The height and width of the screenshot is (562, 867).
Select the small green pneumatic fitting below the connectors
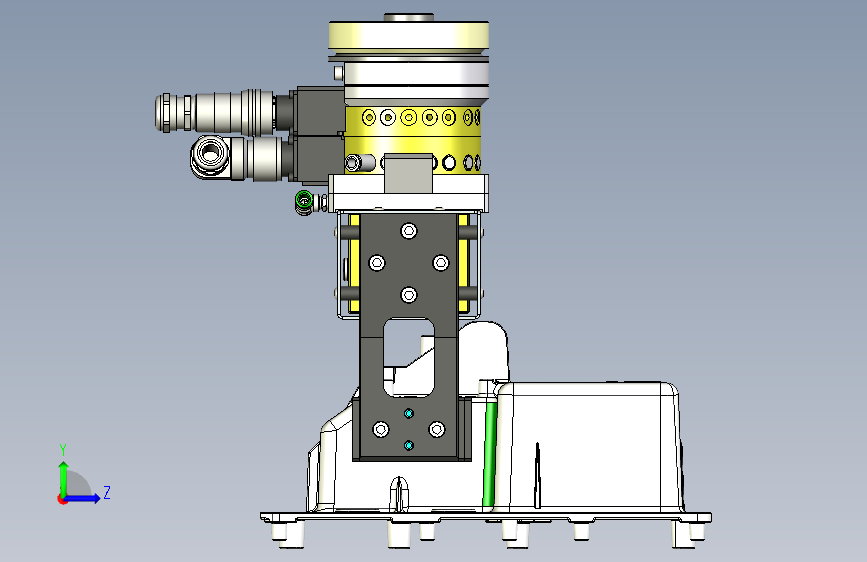pos(304,202)
